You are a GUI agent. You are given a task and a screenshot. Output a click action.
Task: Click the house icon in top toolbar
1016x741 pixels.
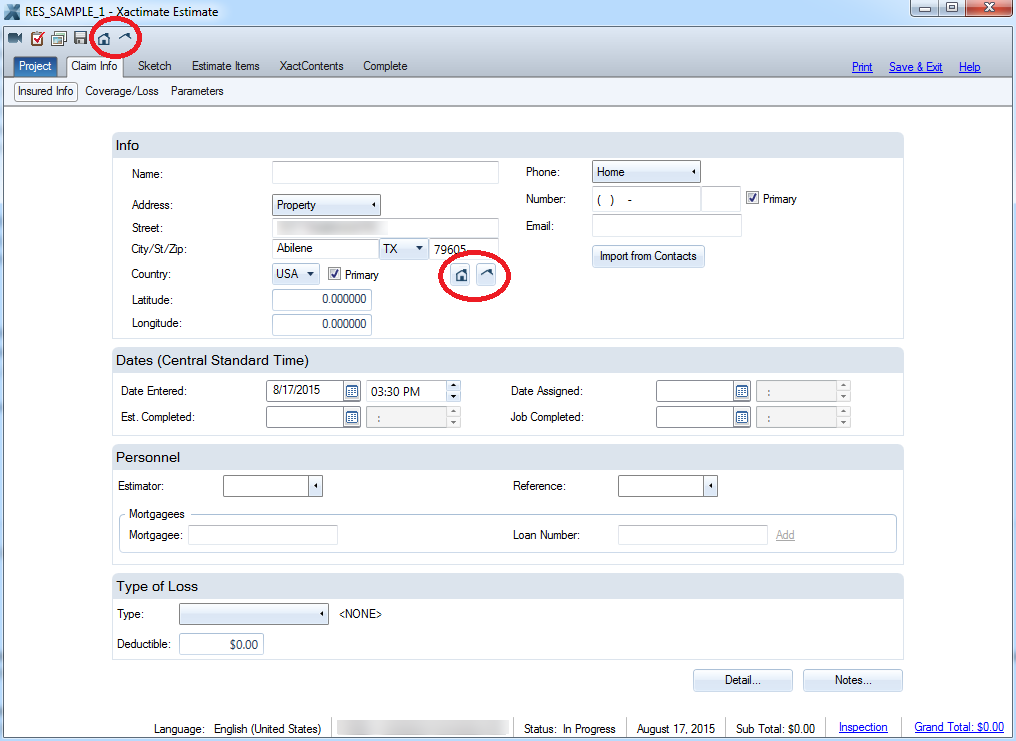(x=104, y=39)
